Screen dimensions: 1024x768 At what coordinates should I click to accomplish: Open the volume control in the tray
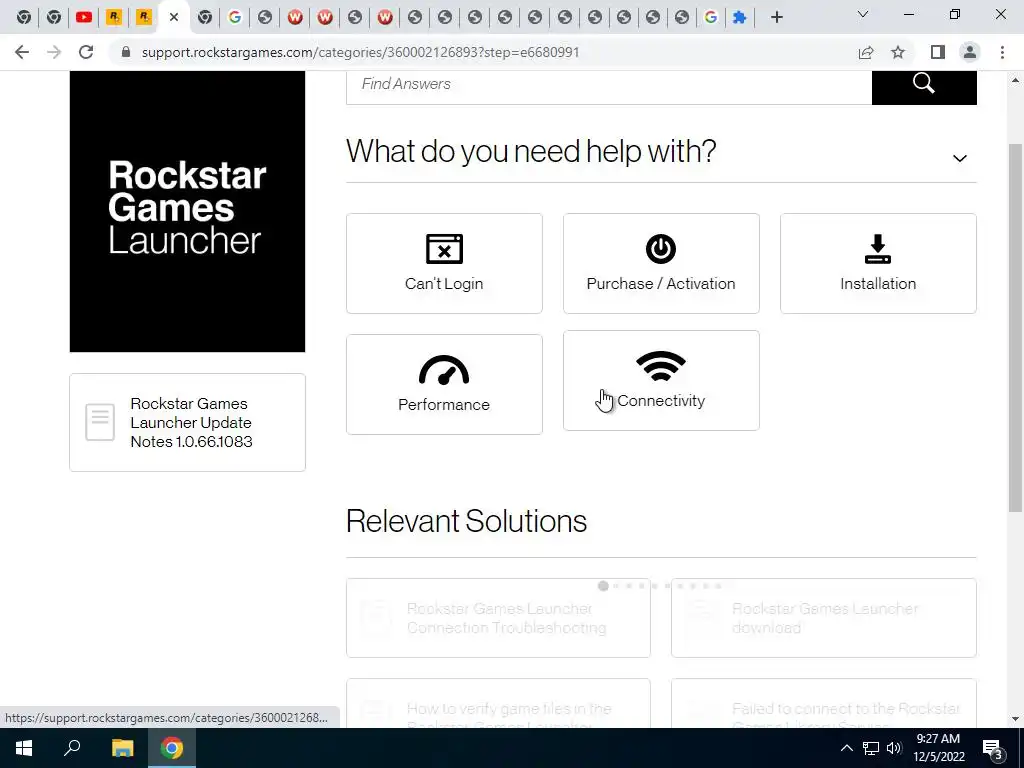[893, 748]
